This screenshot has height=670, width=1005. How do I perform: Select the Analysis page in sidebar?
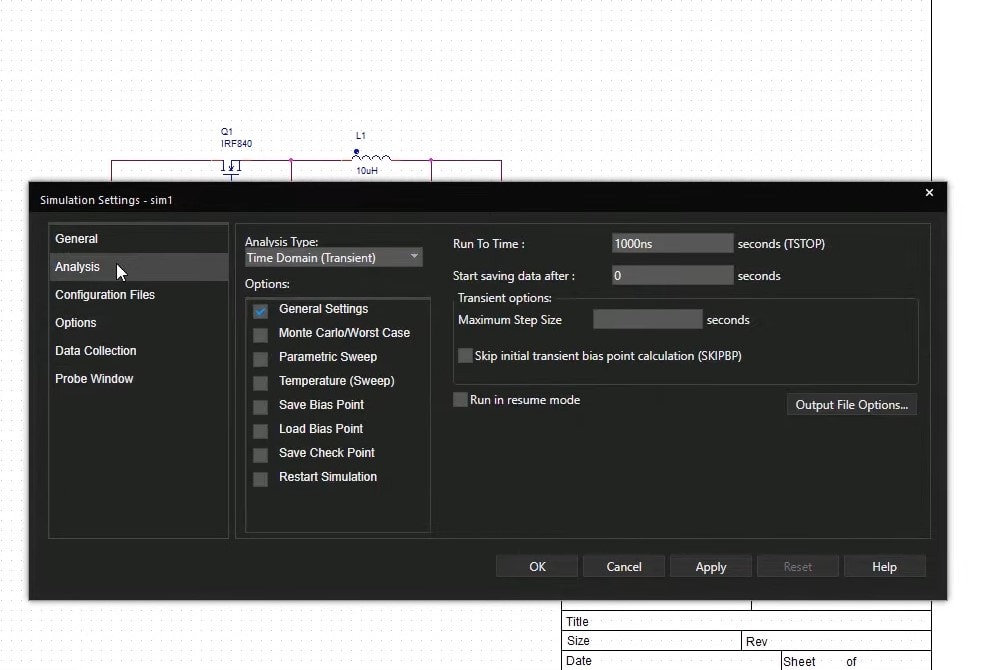click(138, 267)
